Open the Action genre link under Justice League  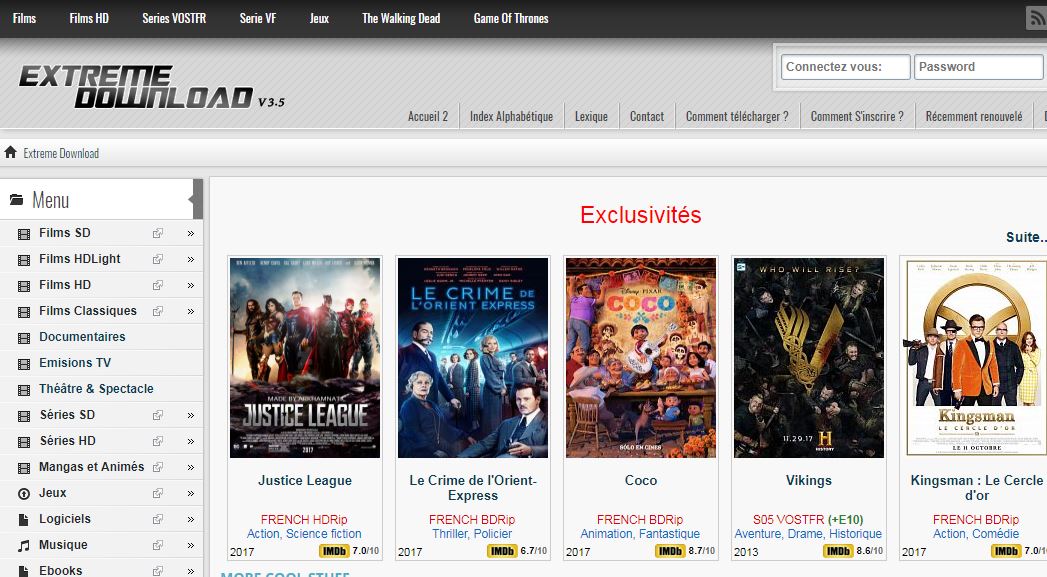click(x=263, y=534)
